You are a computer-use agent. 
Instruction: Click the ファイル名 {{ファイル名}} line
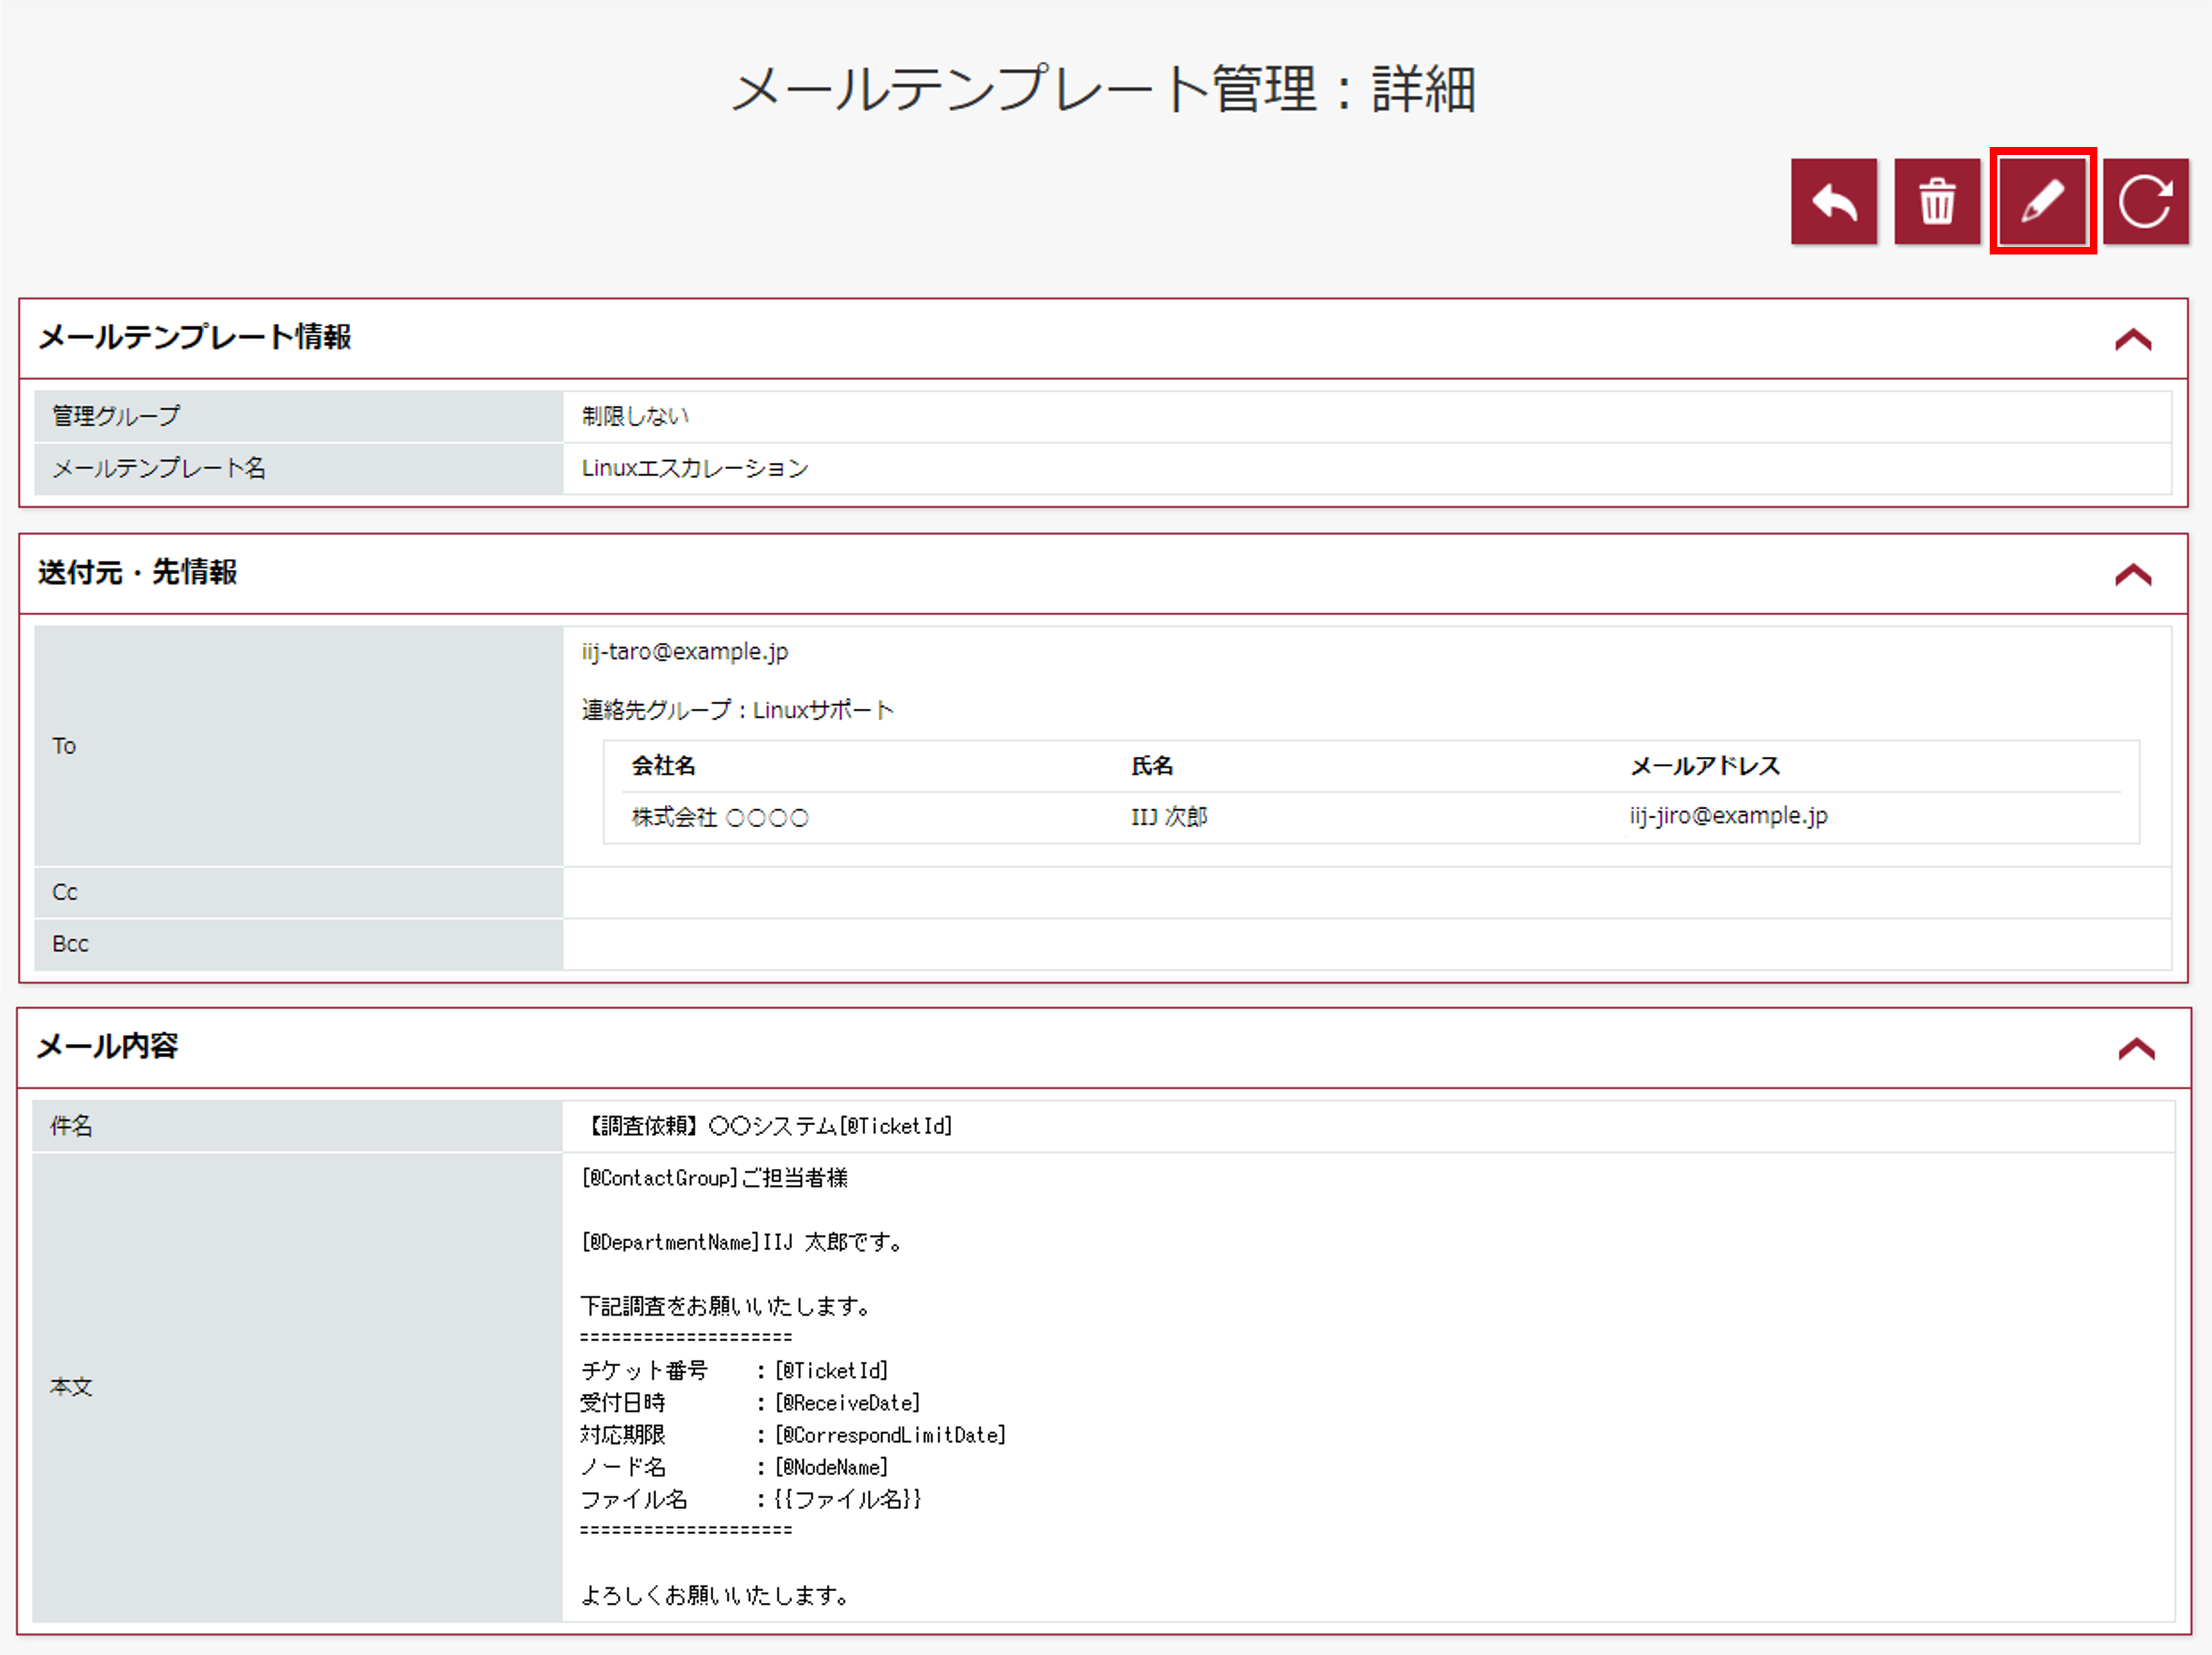[x=751, y=1499]
